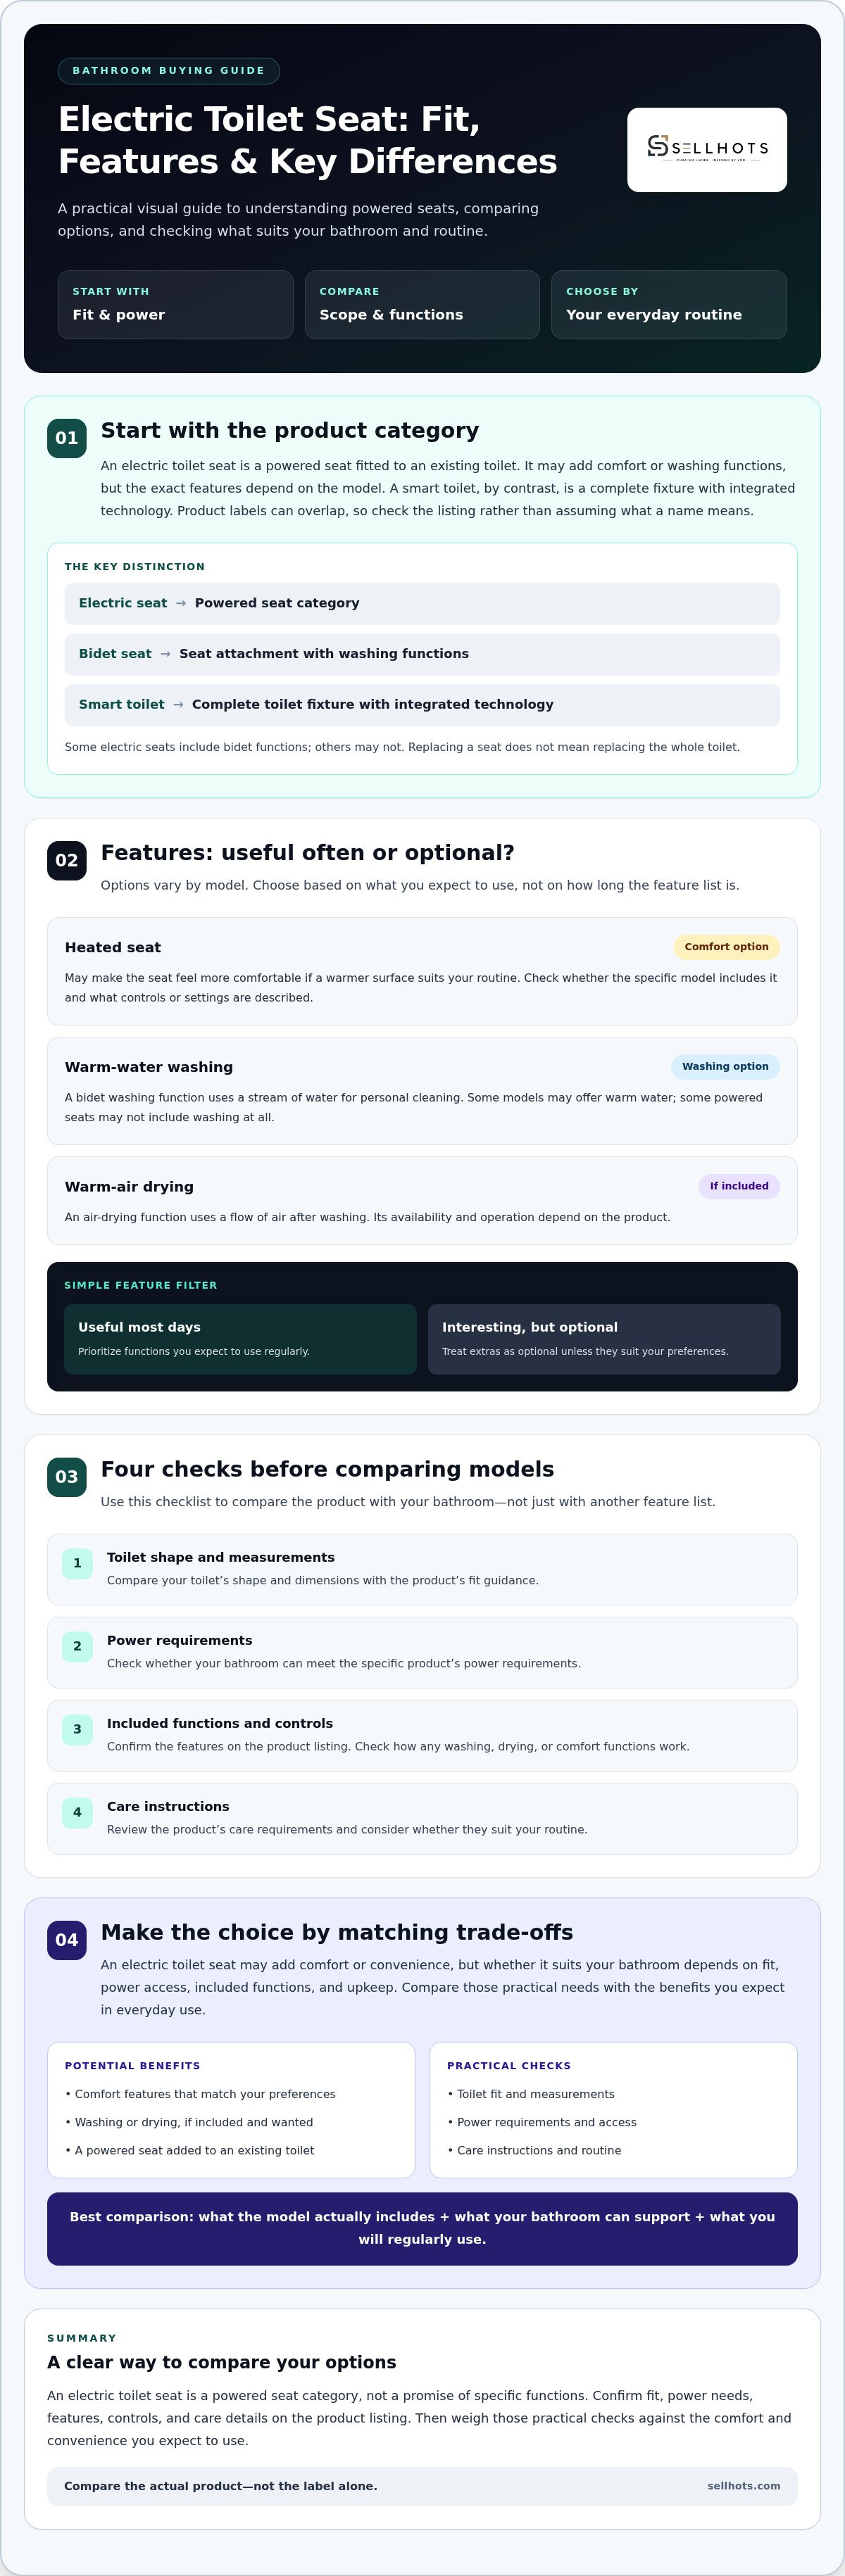Click the Smart toilet distinction row
This screenshot has height=2576, width=845.
(422, 705)
